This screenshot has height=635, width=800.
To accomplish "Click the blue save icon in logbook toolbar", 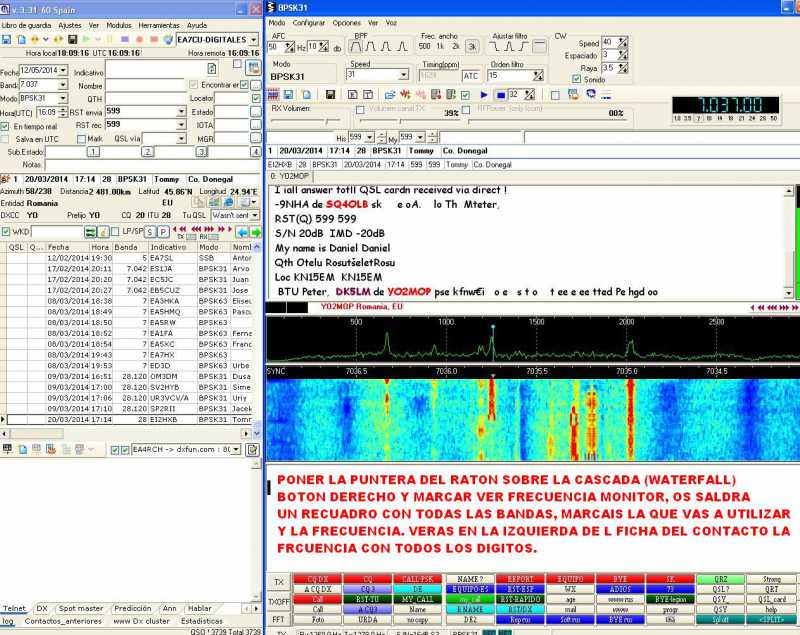I will pos(7,39).
